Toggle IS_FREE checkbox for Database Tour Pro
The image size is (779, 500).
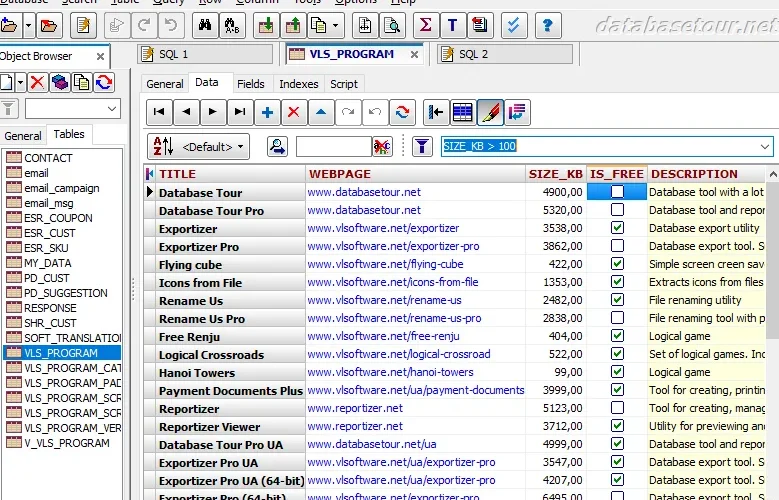(617, 210)
